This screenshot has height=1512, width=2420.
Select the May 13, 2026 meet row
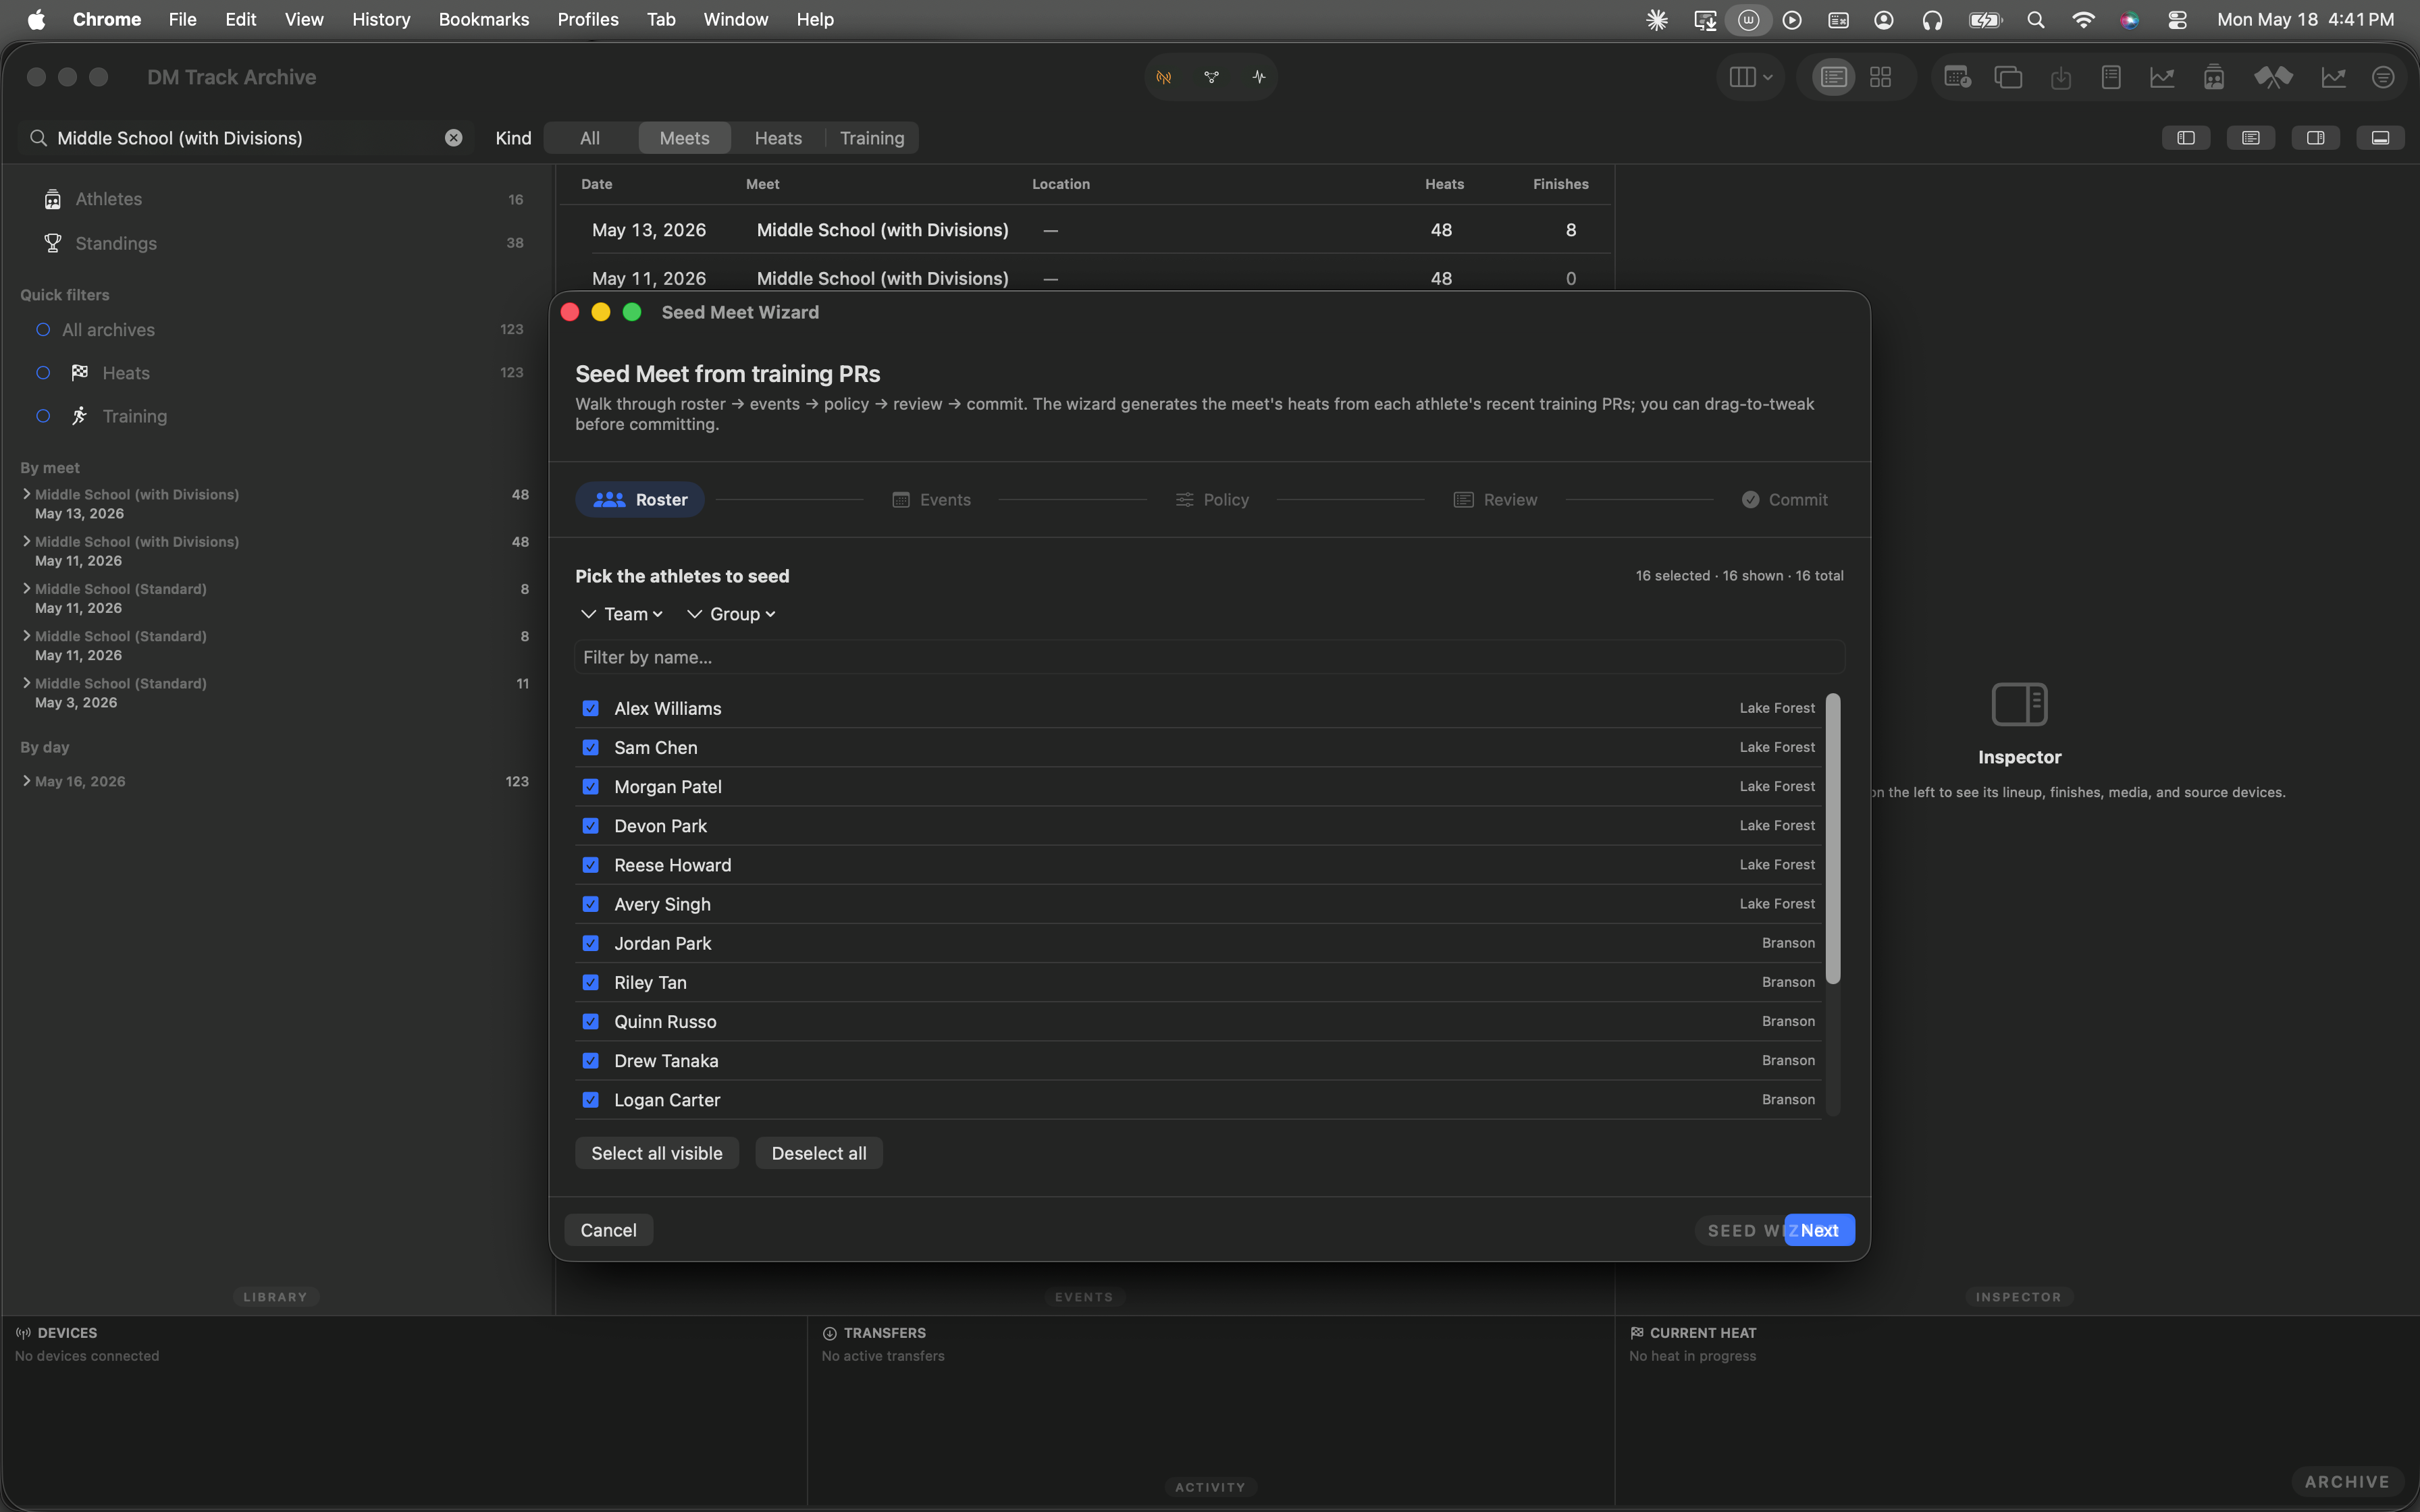tap(1086, 230)
